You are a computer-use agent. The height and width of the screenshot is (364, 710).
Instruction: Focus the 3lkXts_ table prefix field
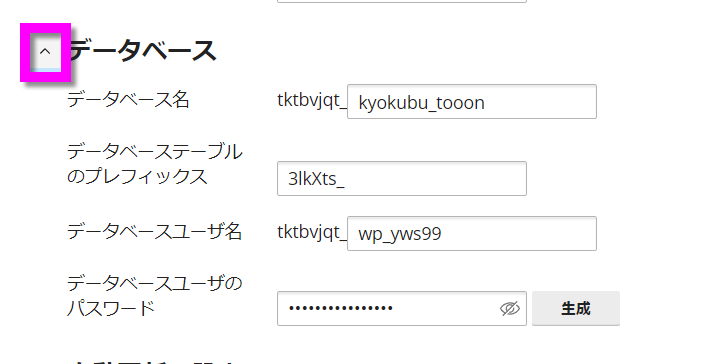point(402,178)
